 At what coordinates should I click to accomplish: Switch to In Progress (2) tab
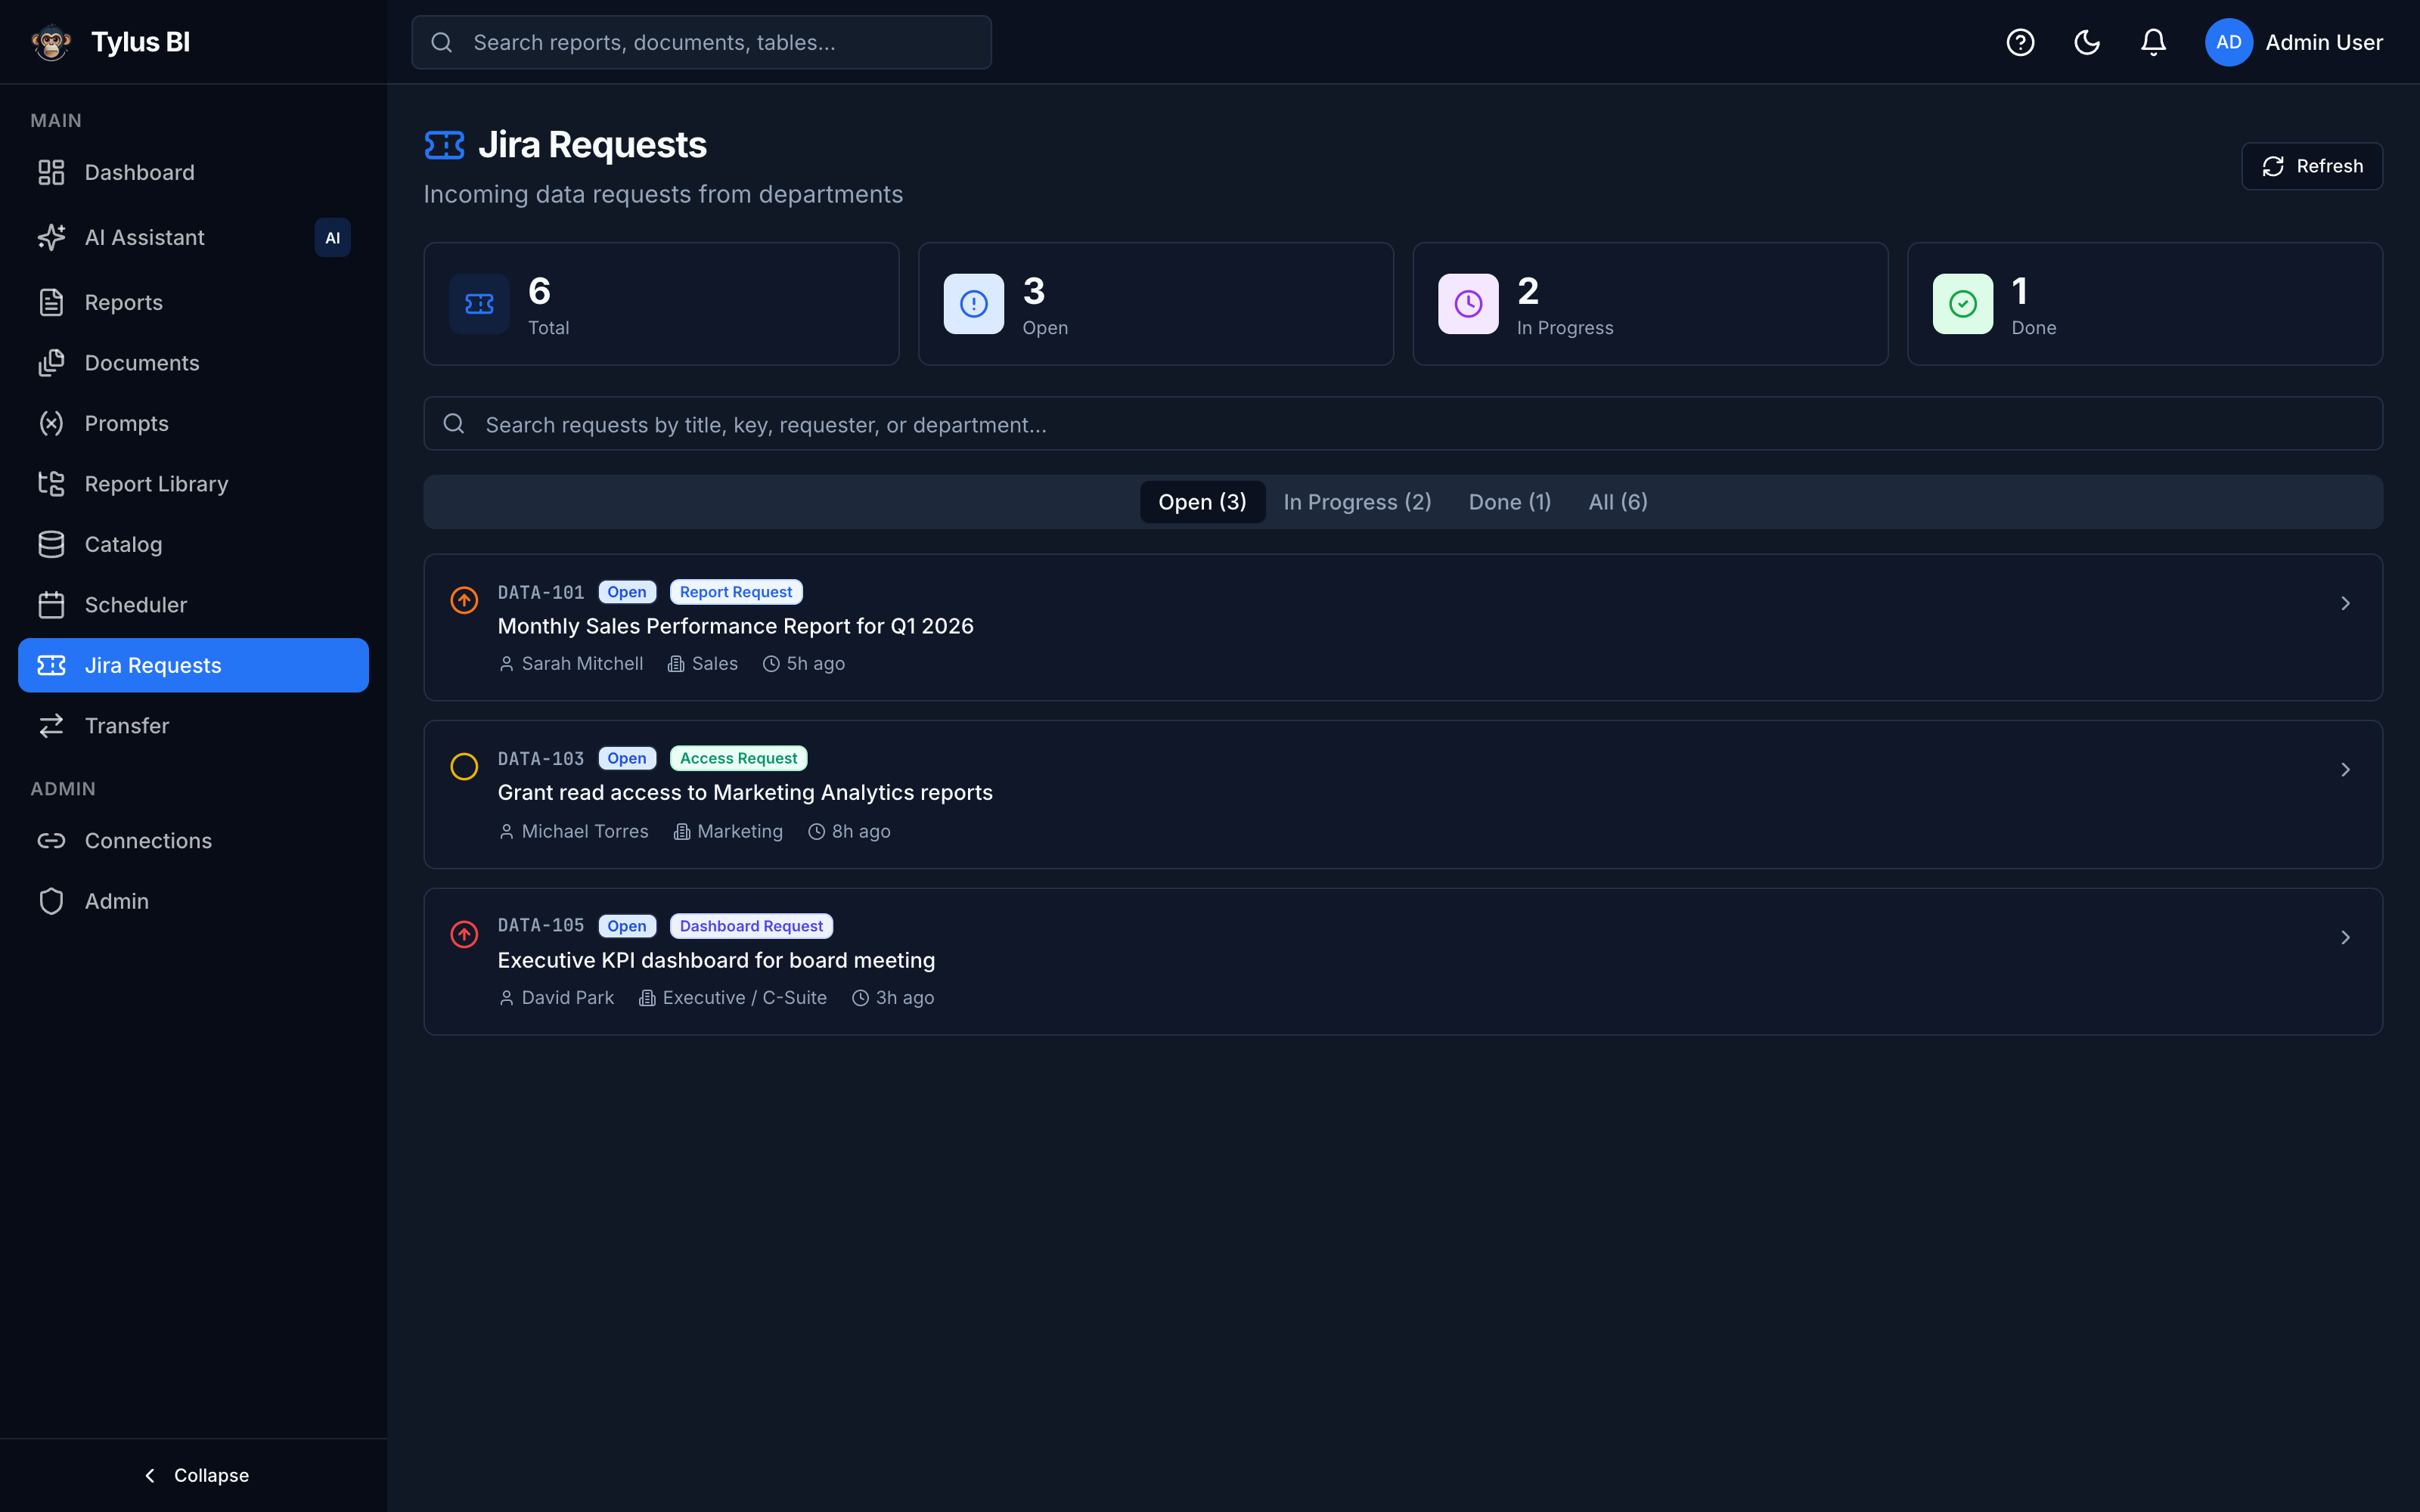click(1357, 502)
